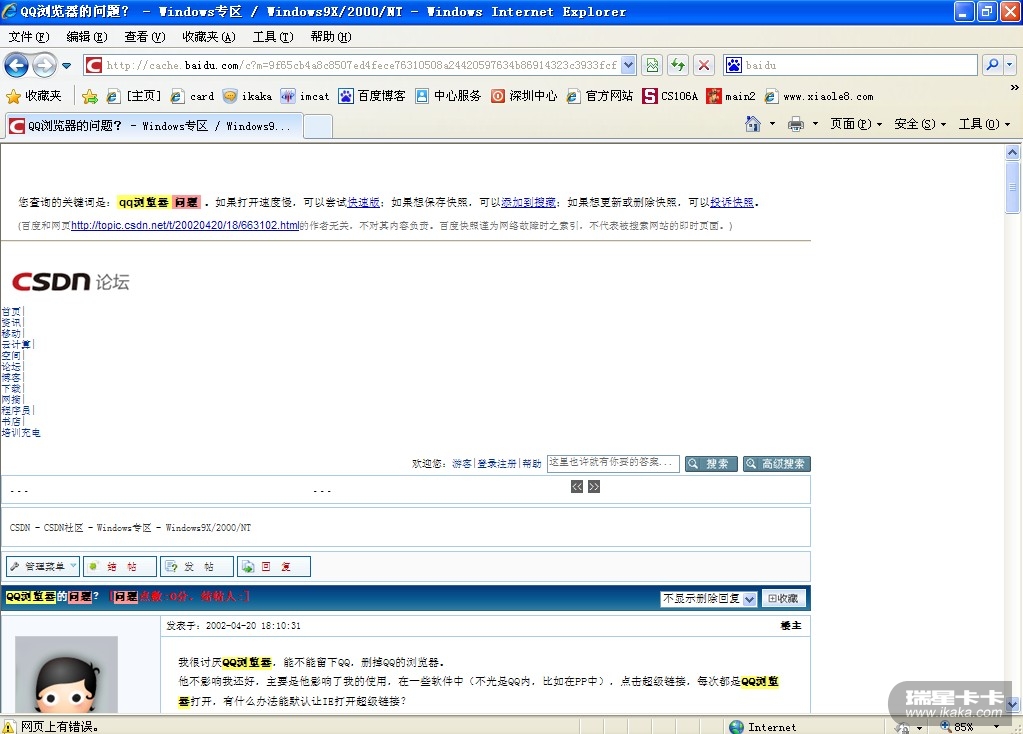Open the [主页] favorites link
Image resolution: width=1023 pixels, height=734 pixels.
[x=134, y=97]
